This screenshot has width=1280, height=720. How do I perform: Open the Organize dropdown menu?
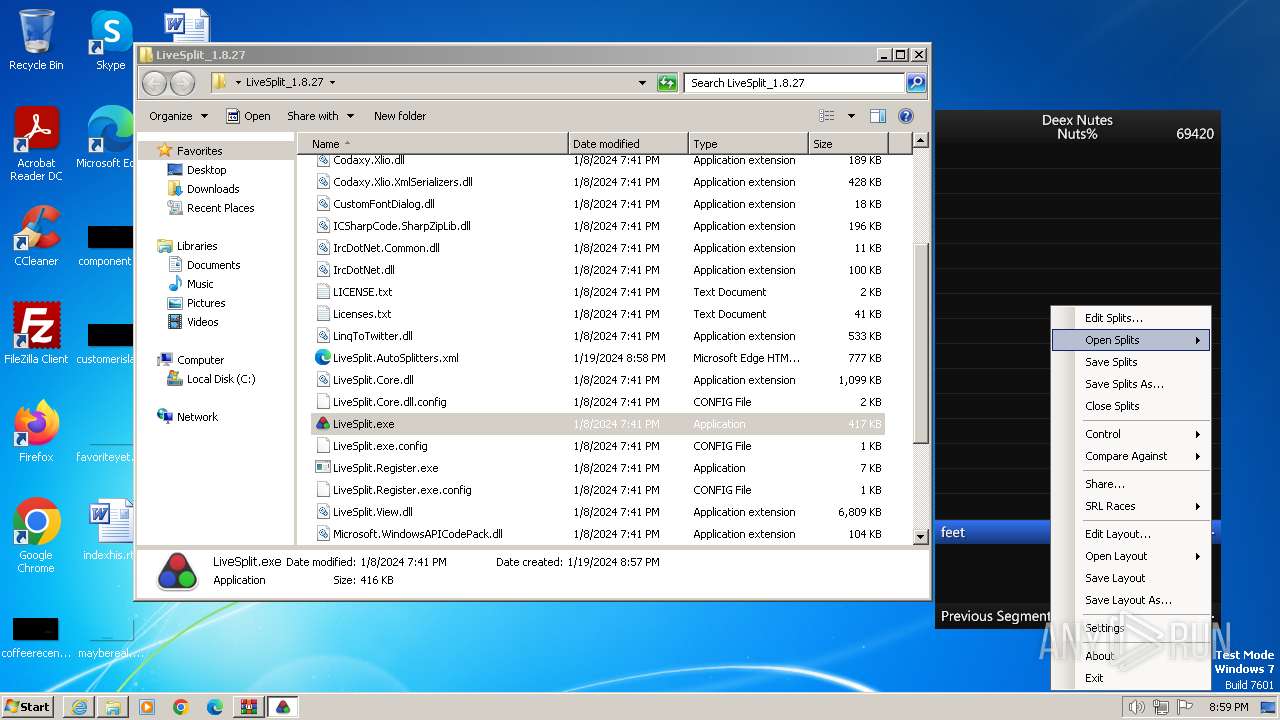(178, 116)
